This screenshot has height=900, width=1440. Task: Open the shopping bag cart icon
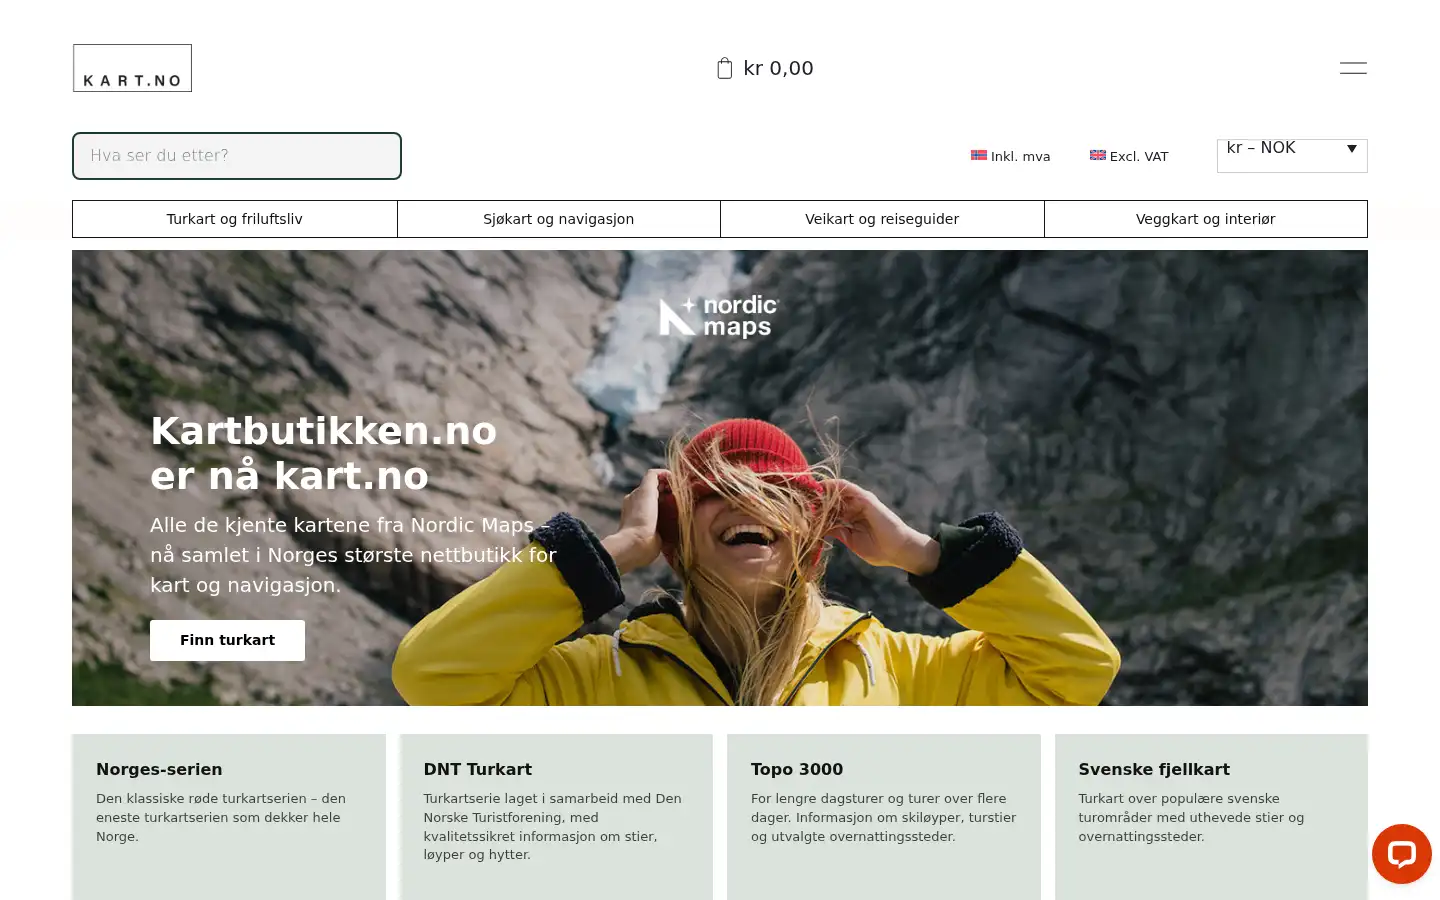point(725,68)
